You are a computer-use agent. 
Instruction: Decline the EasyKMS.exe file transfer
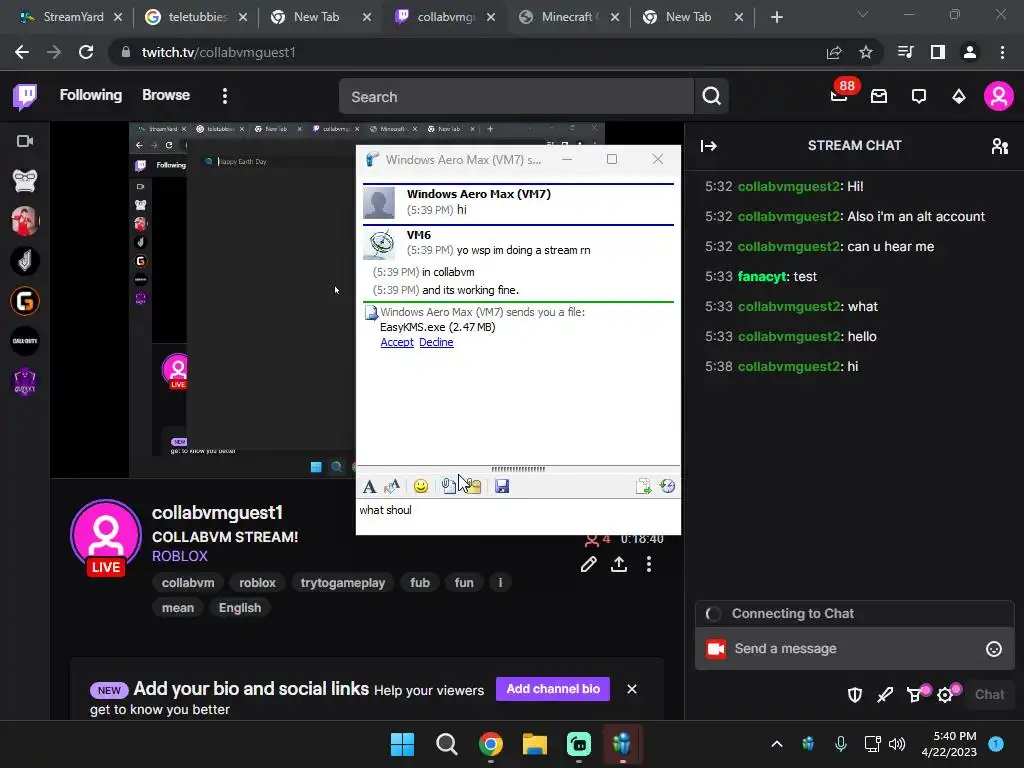tap(436, 342)
